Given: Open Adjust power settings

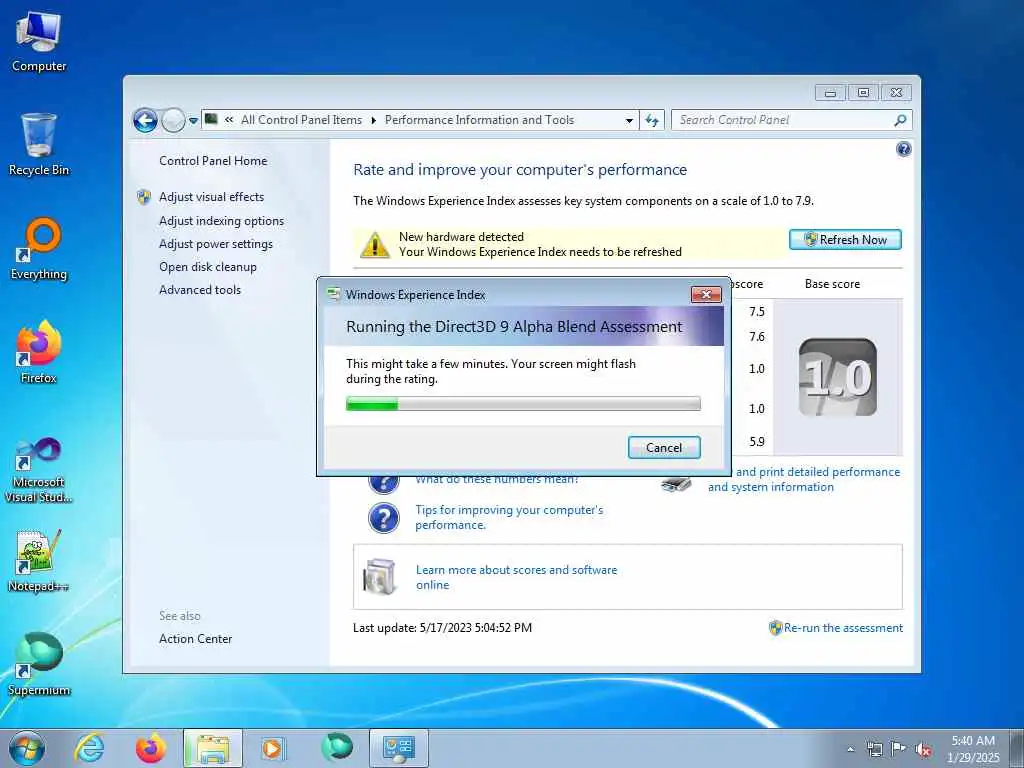Looking at the screenshot, I should [216, 244].
